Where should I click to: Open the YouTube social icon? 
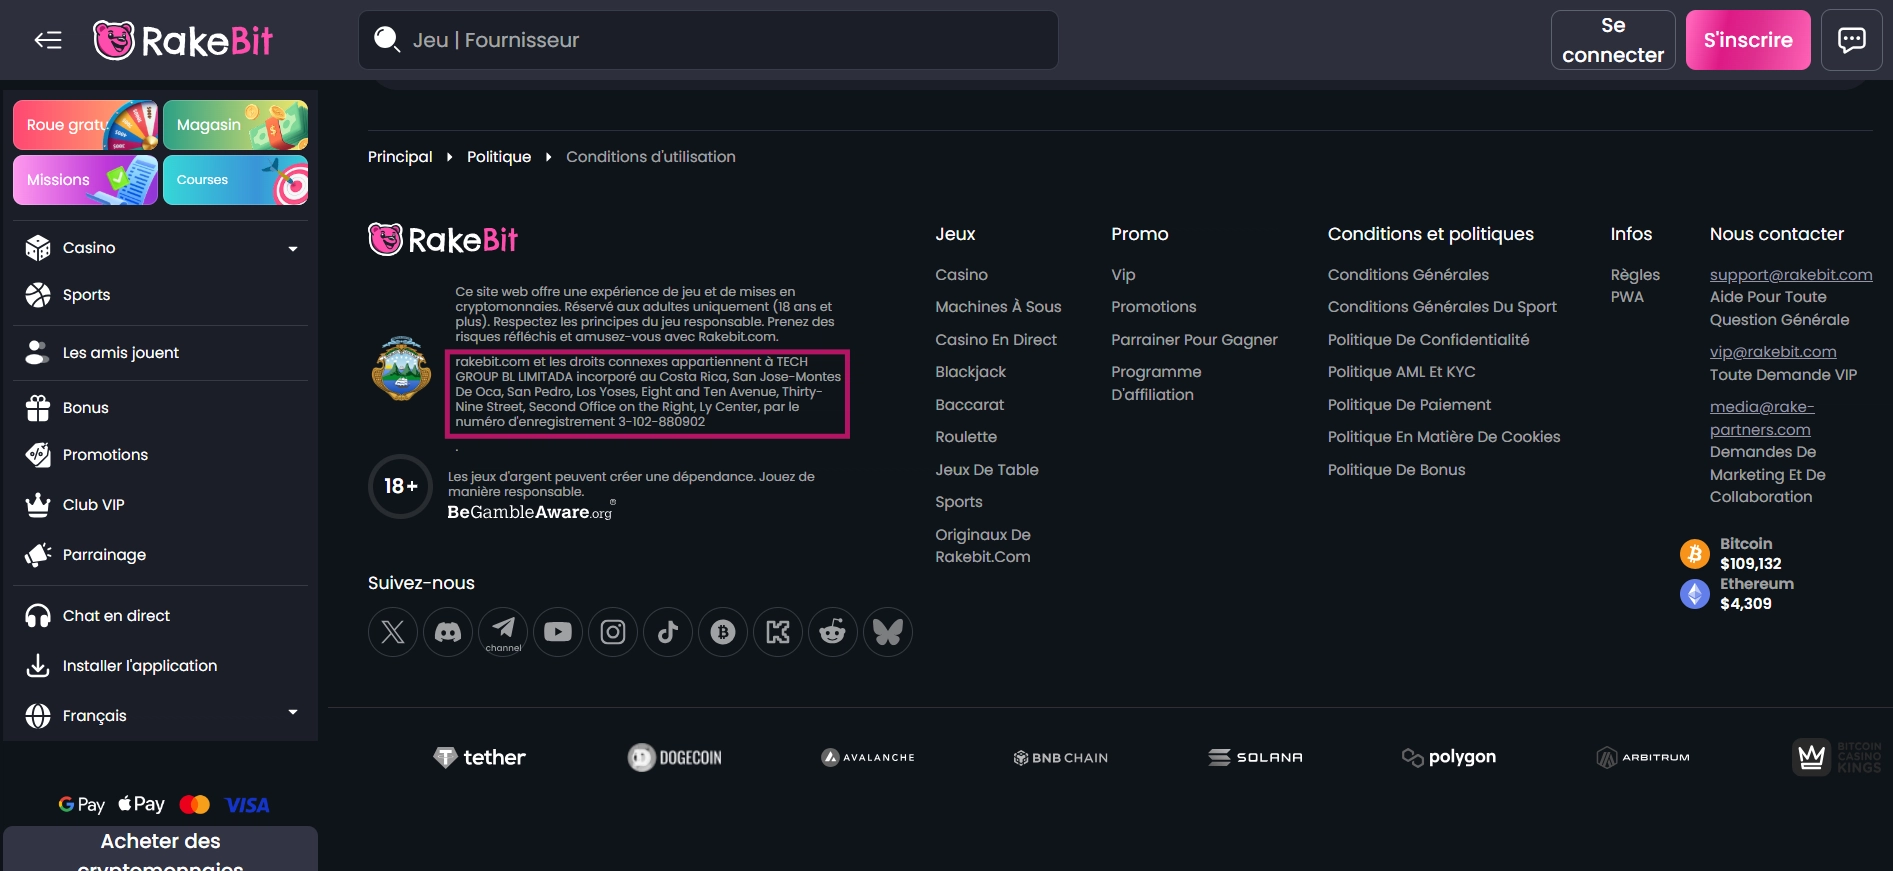[558, 632]
